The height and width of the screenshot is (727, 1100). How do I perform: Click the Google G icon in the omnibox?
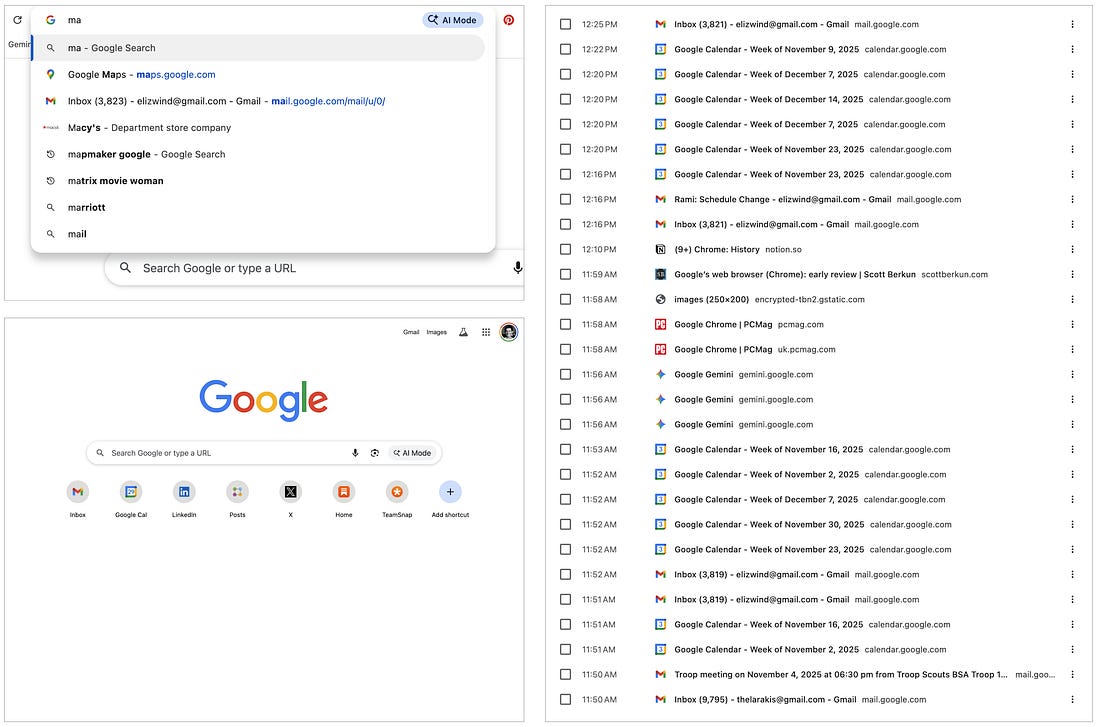coord(51,20)
